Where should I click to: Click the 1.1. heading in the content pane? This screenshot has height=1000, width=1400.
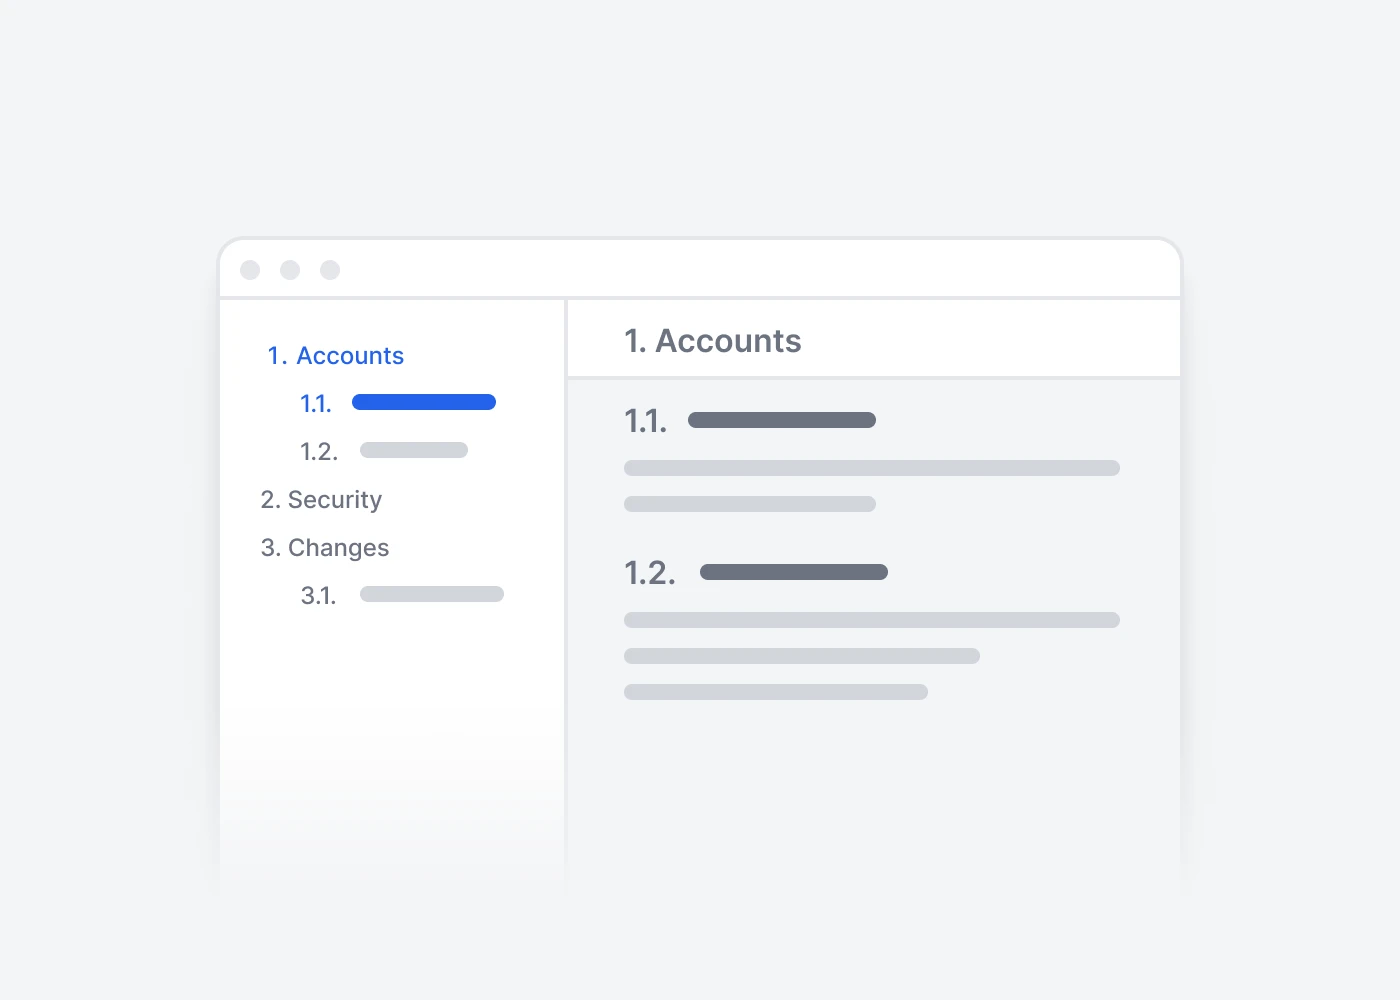click(645, 421)
